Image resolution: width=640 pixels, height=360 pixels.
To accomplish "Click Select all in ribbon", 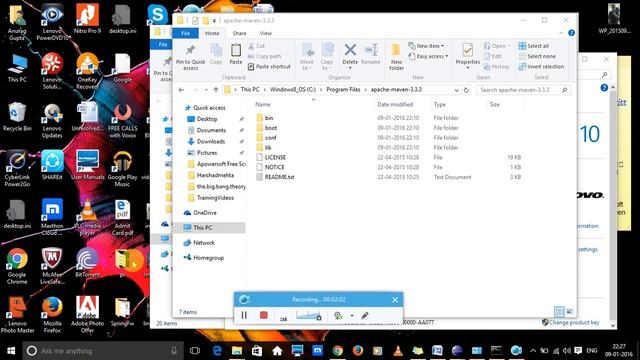I will [533, 46].
